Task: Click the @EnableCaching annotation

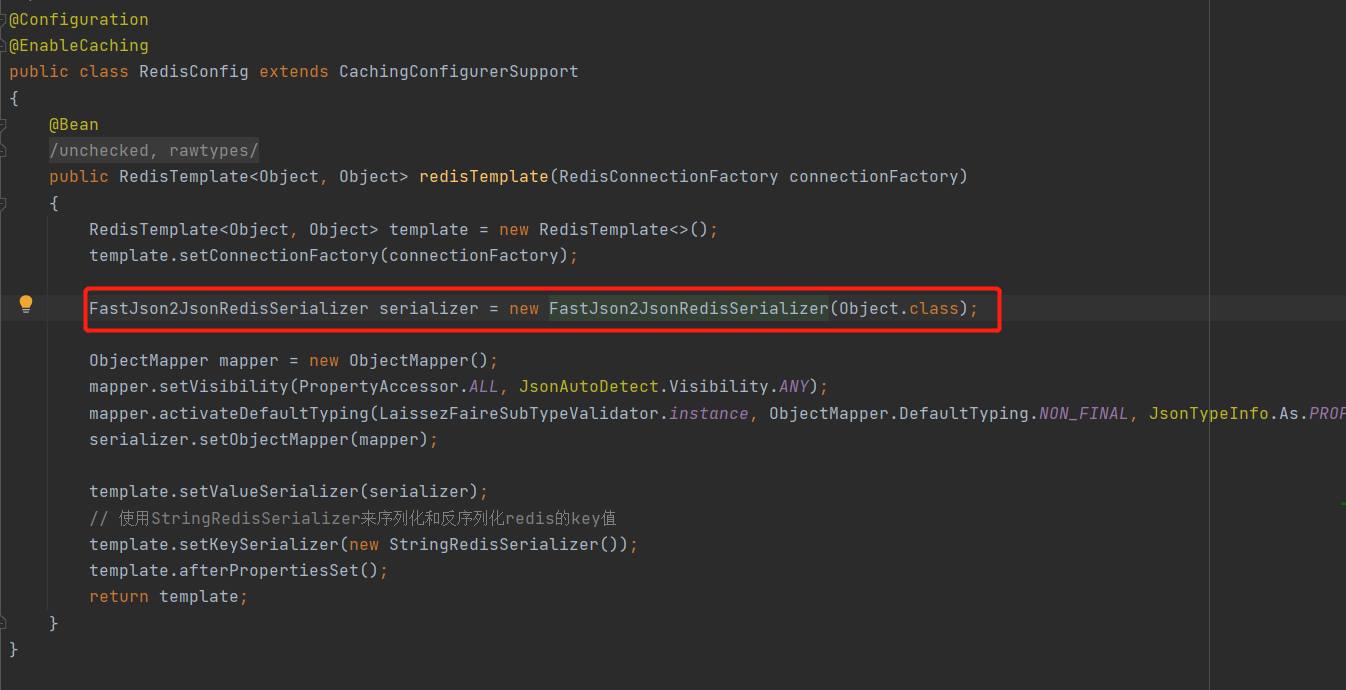Action: (x=78, y=45)
